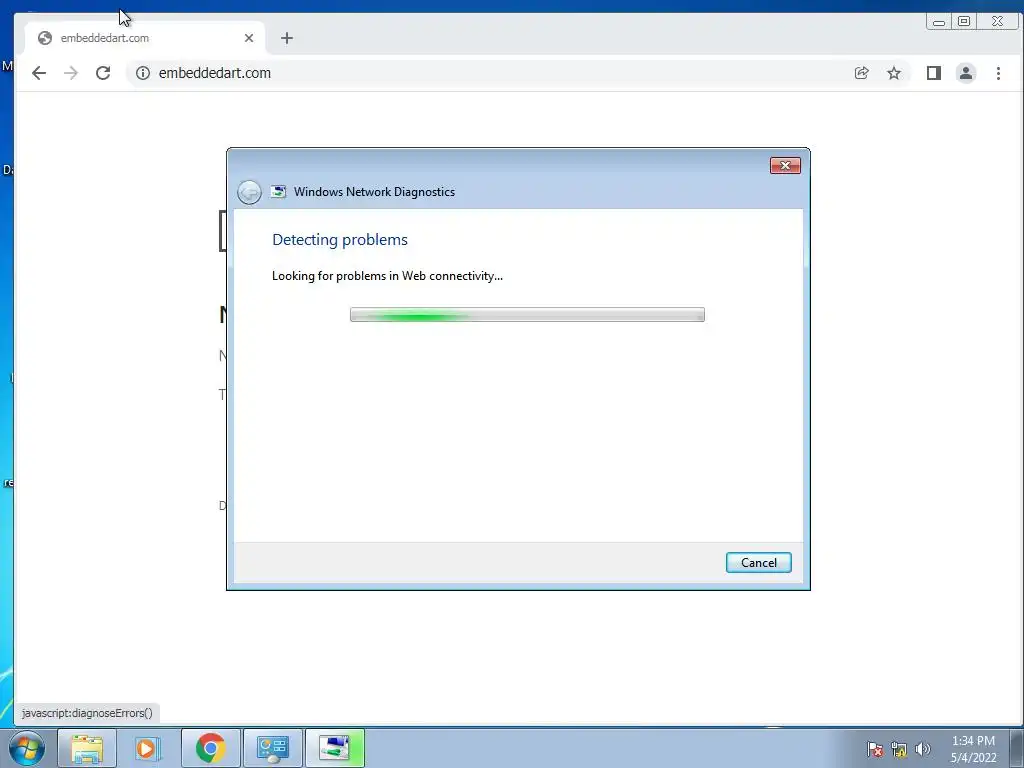Open the Windows Start menu

[x=27, y=748]
